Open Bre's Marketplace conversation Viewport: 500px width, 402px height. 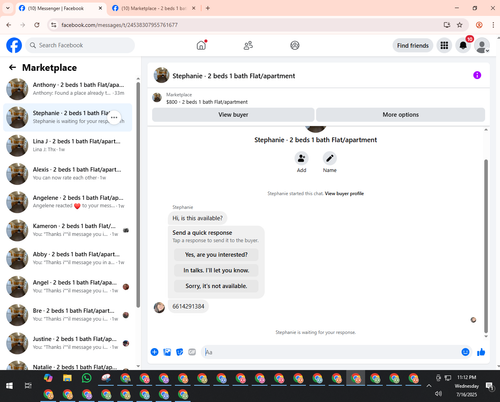pyautogui.click(x=68, y=315)
